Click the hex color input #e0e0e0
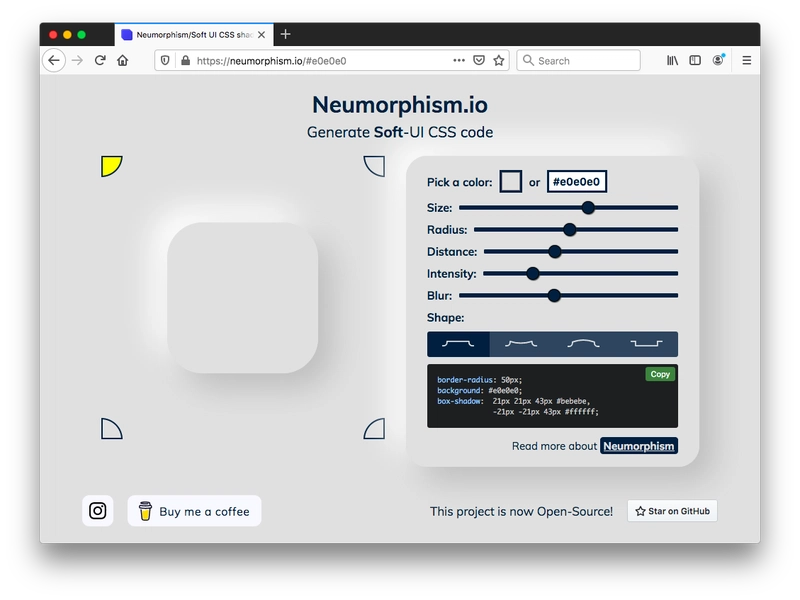 (x=577, y=182)
